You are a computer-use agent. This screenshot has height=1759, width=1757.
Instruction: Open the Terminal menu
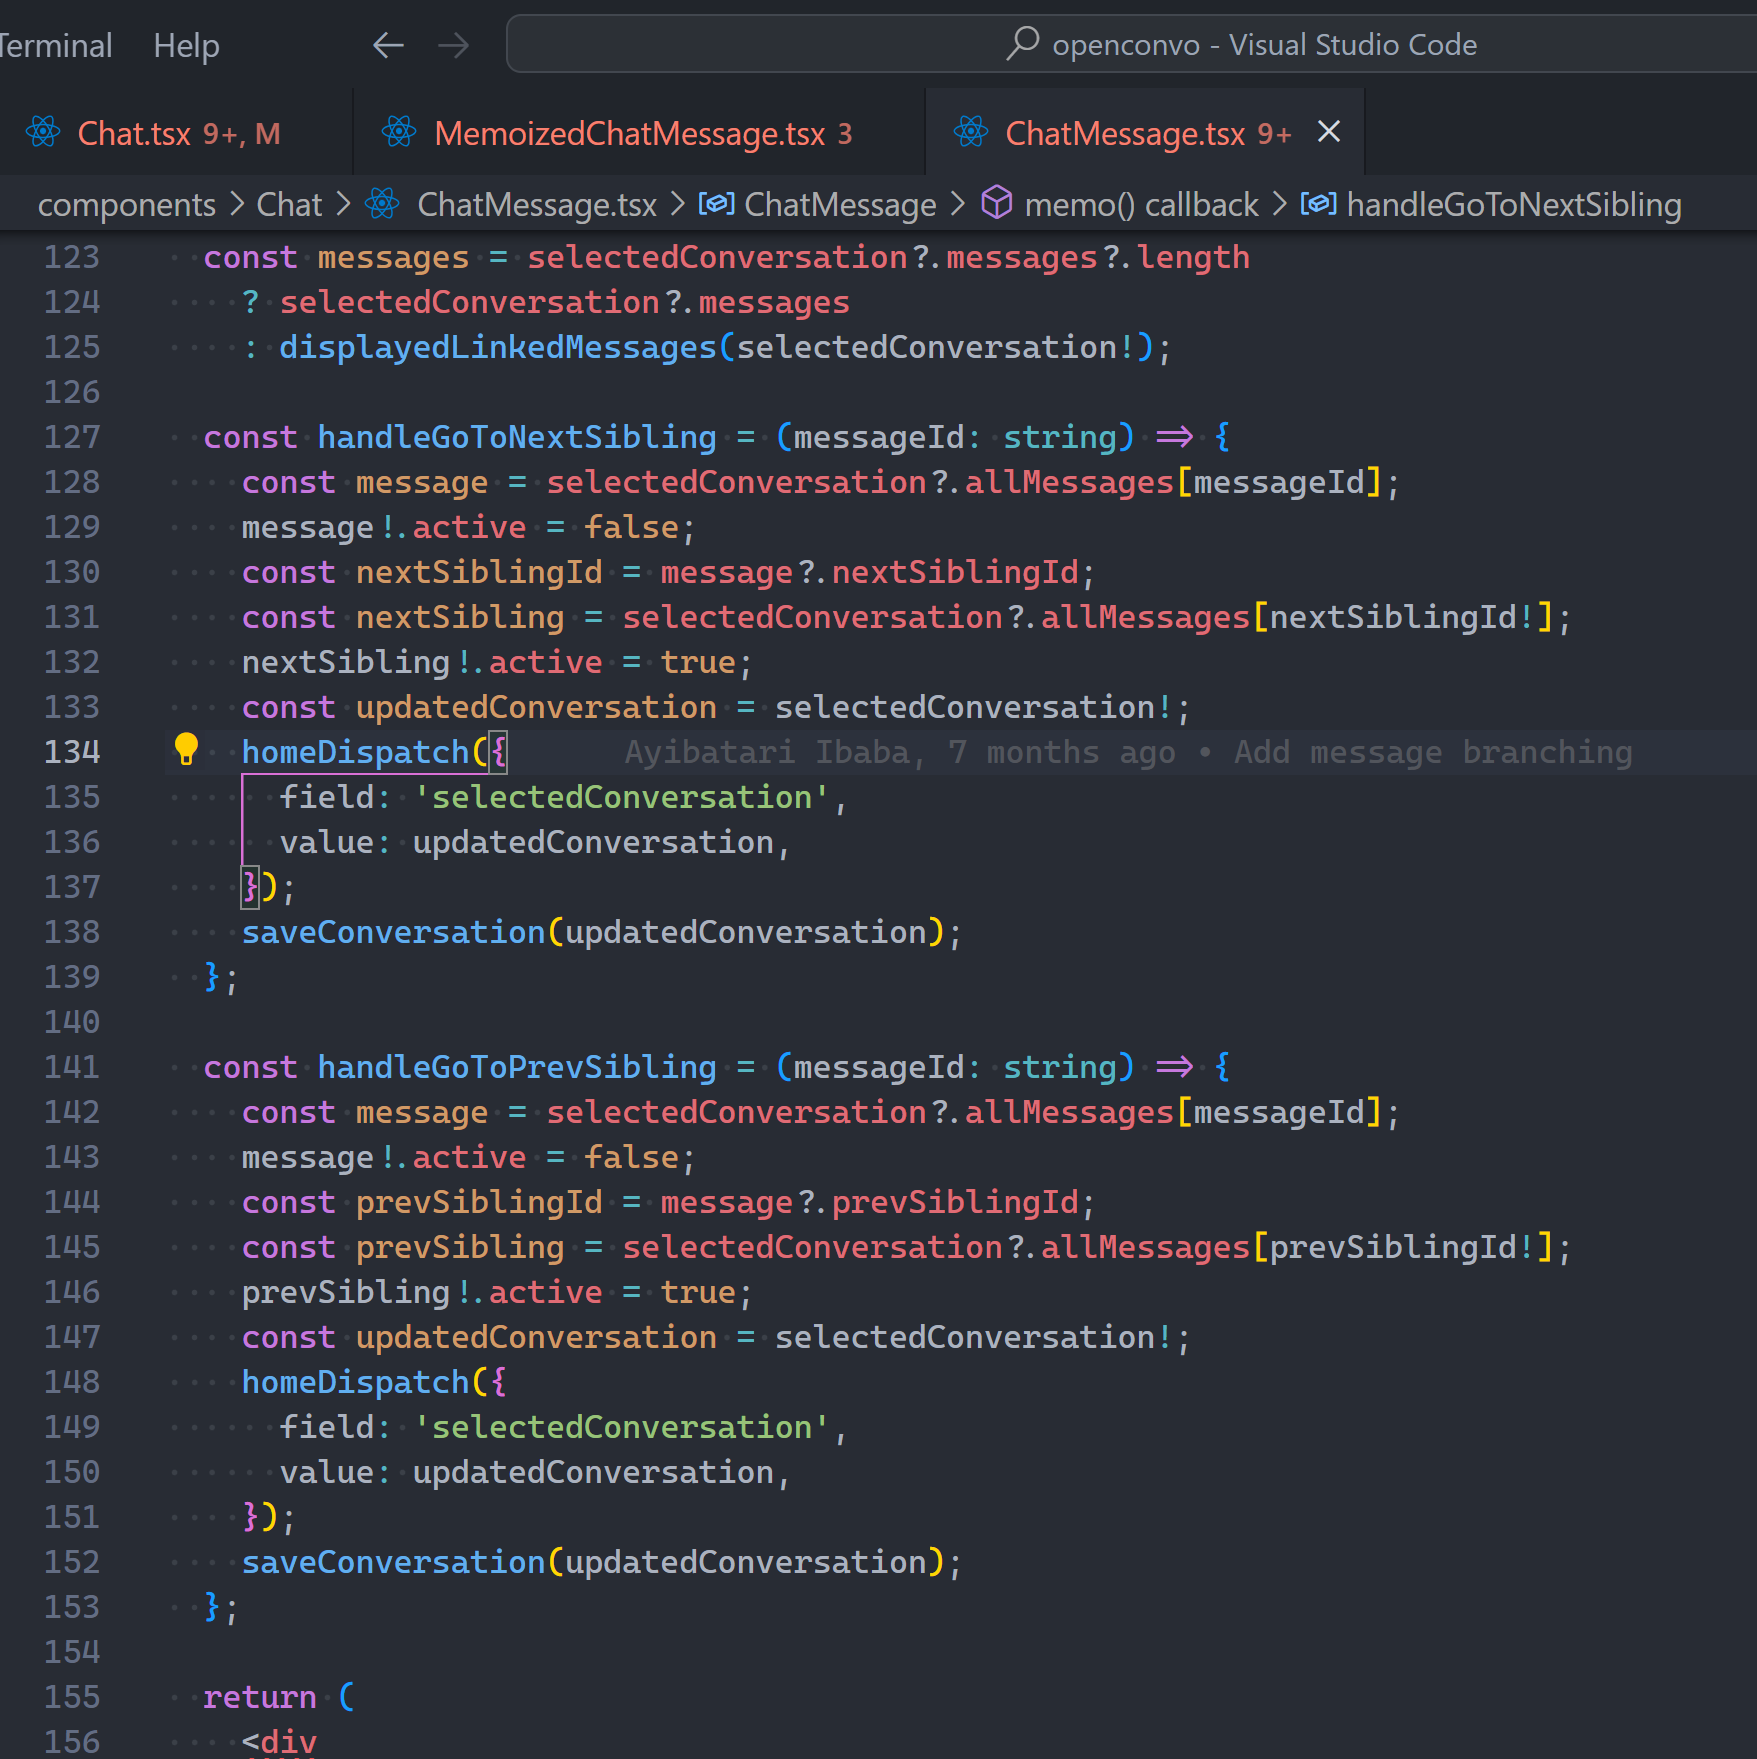coord(55,45)
